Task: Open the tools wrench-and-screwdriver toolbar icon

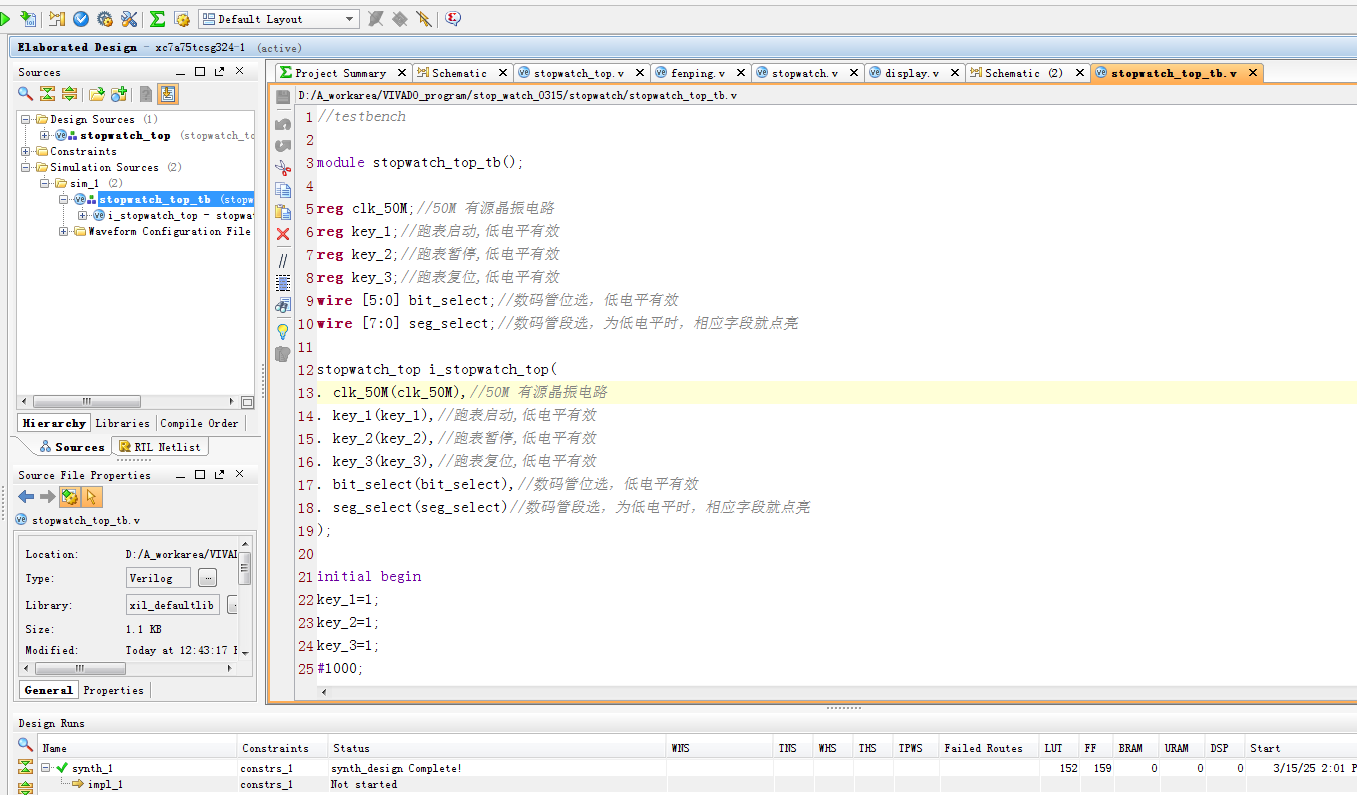Action: point(129,19)
